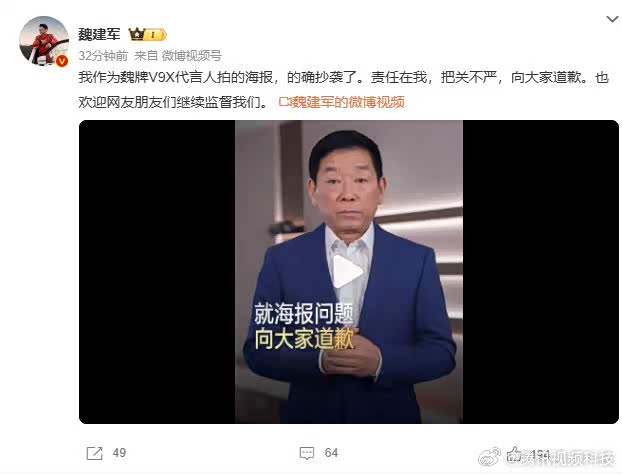
Task: Click the yellow level I membership badge
Action: 155,35
